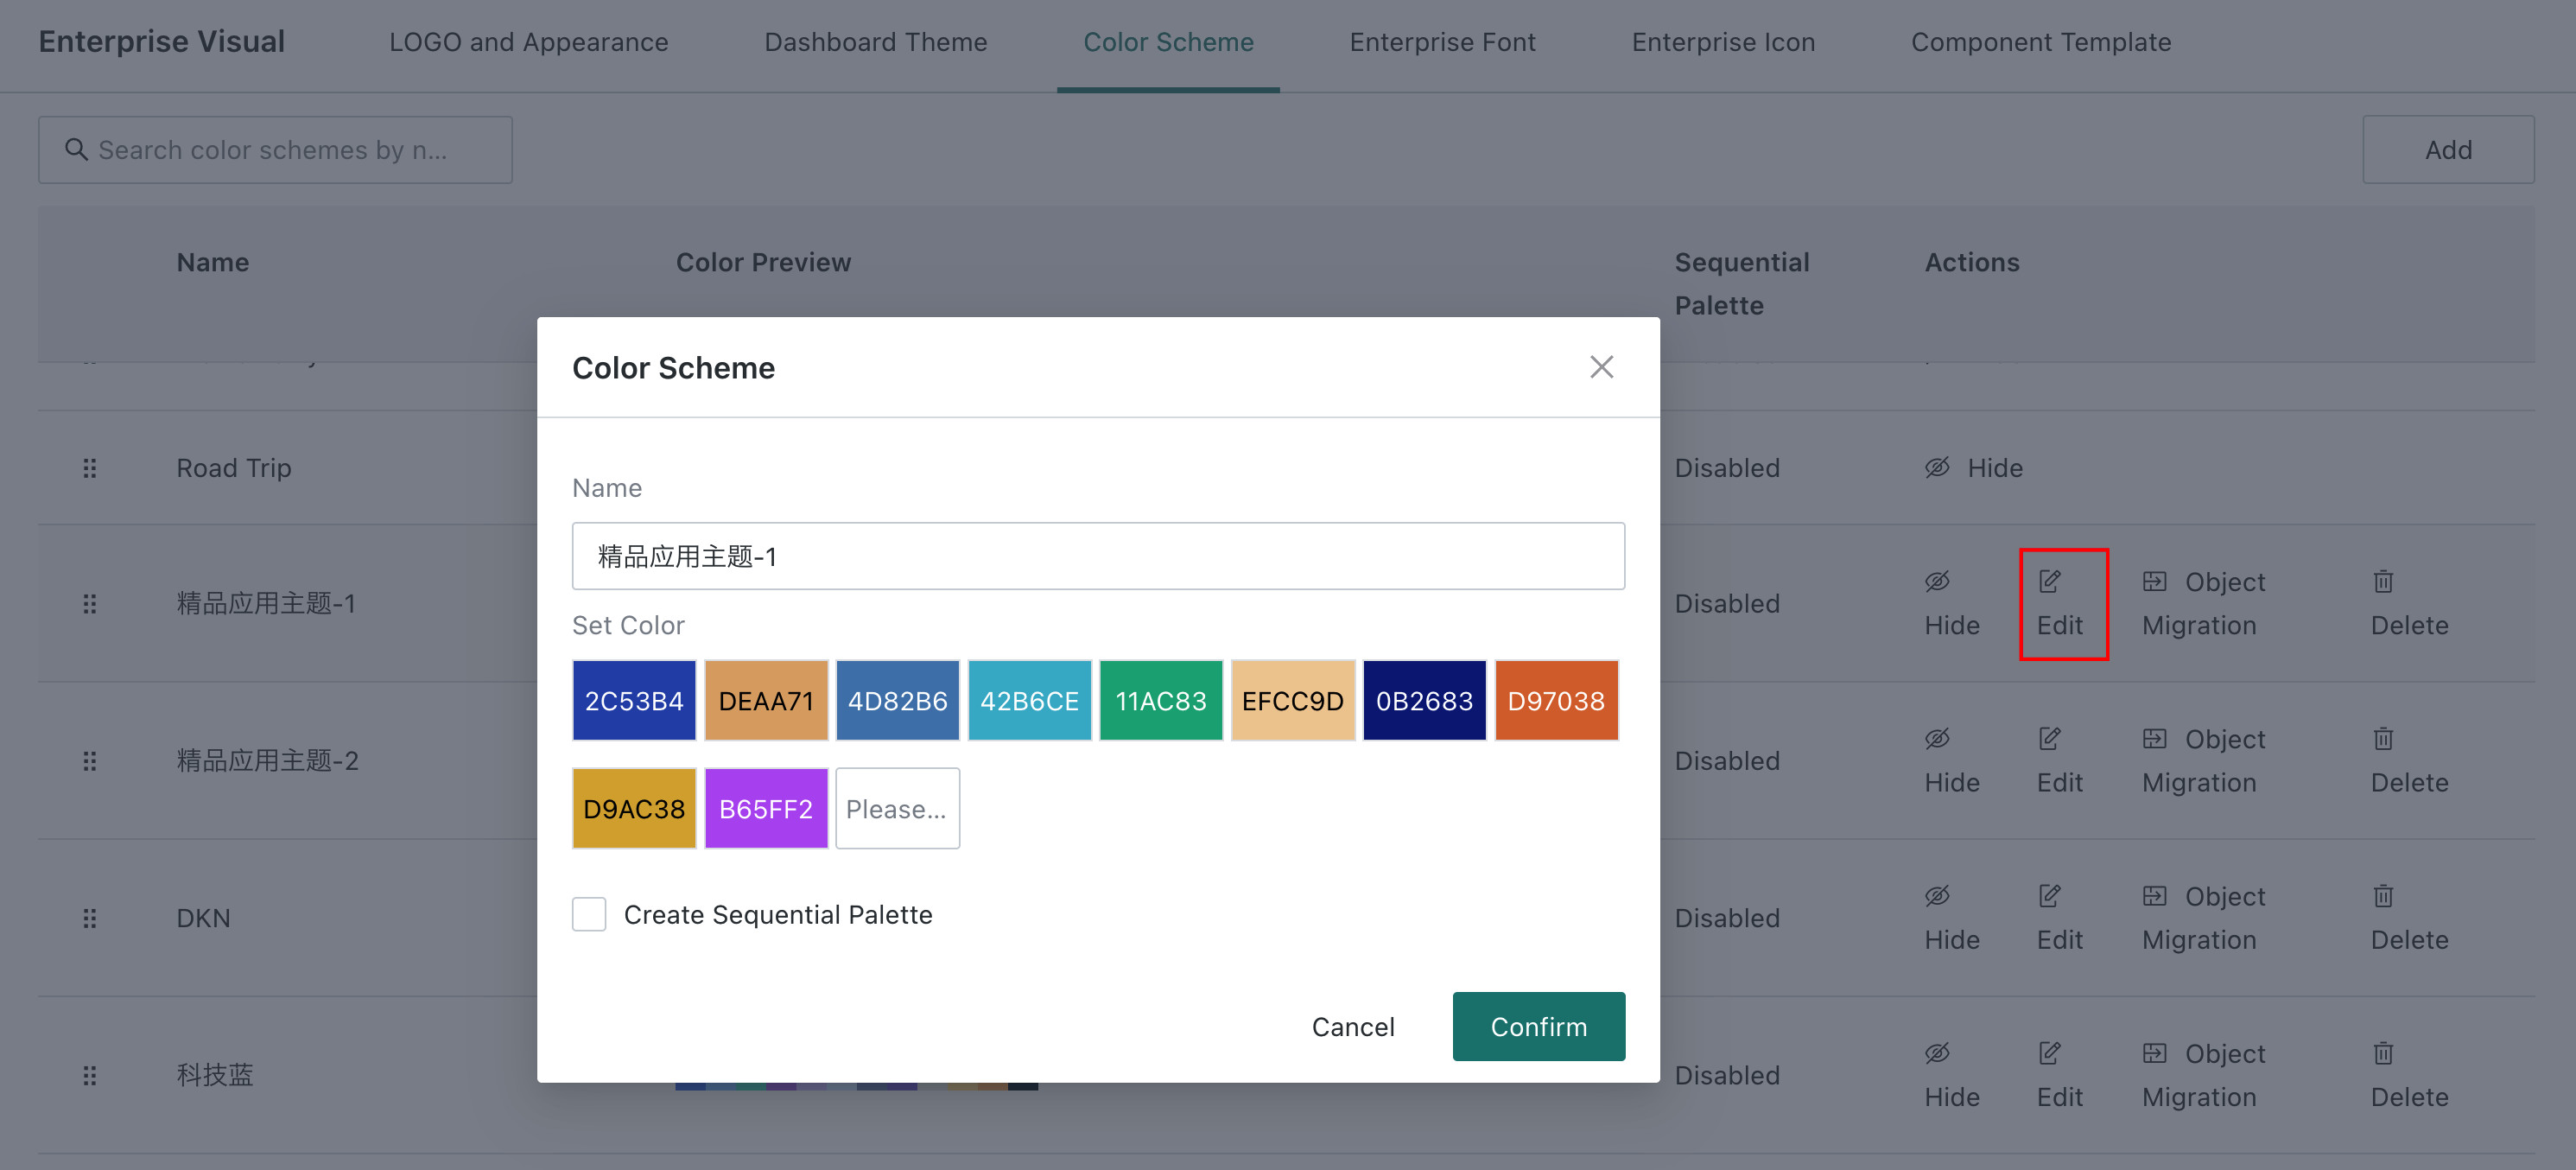Confirm the color scheme changes
The height and width of the screenshot is (1170, 2576).
[x=1538, y=1027]
